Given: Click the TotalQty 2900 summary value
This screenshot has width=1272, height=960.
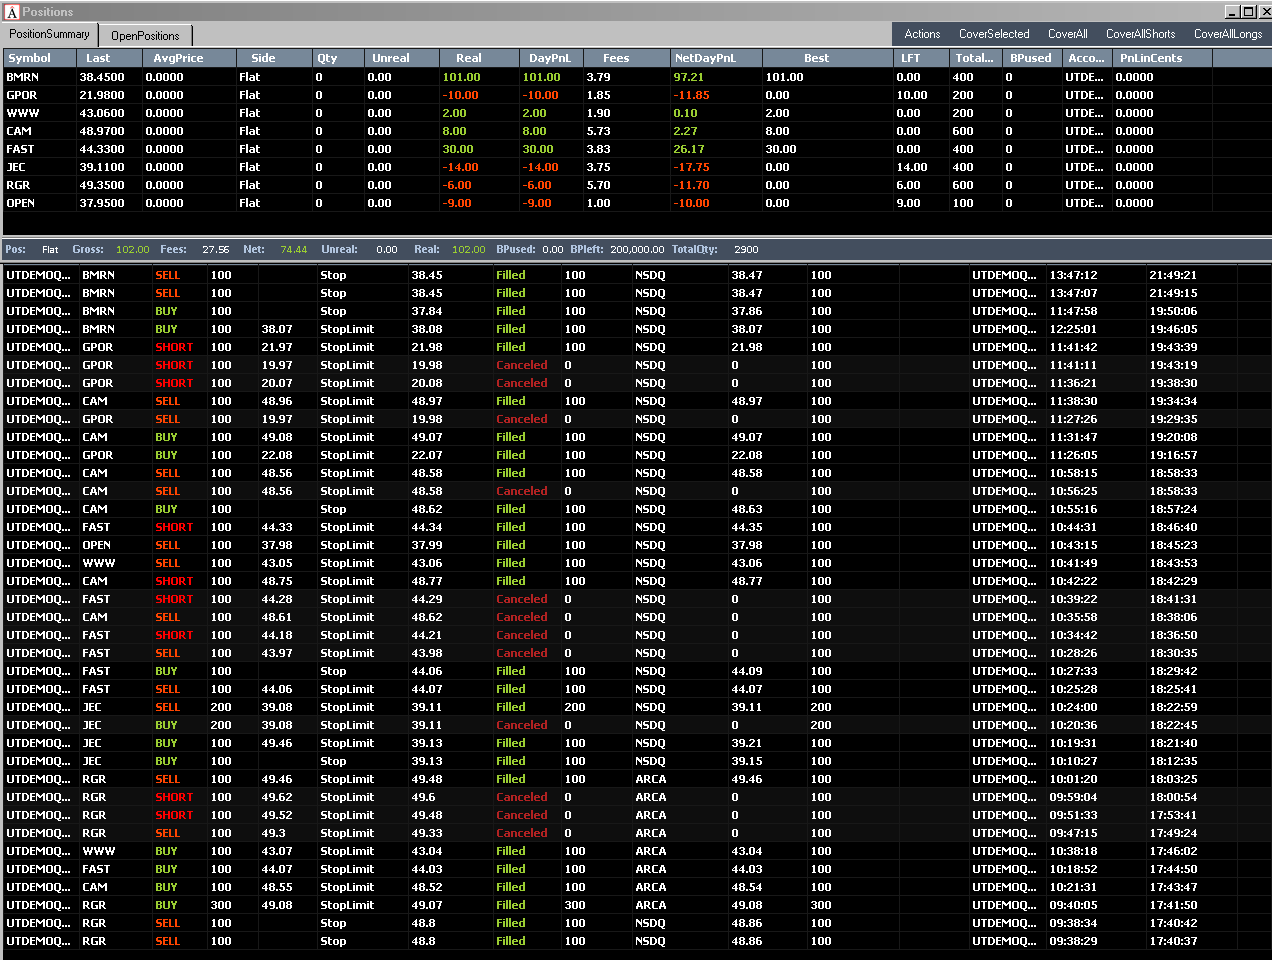Looking at the screenshot, I should 746,250.
